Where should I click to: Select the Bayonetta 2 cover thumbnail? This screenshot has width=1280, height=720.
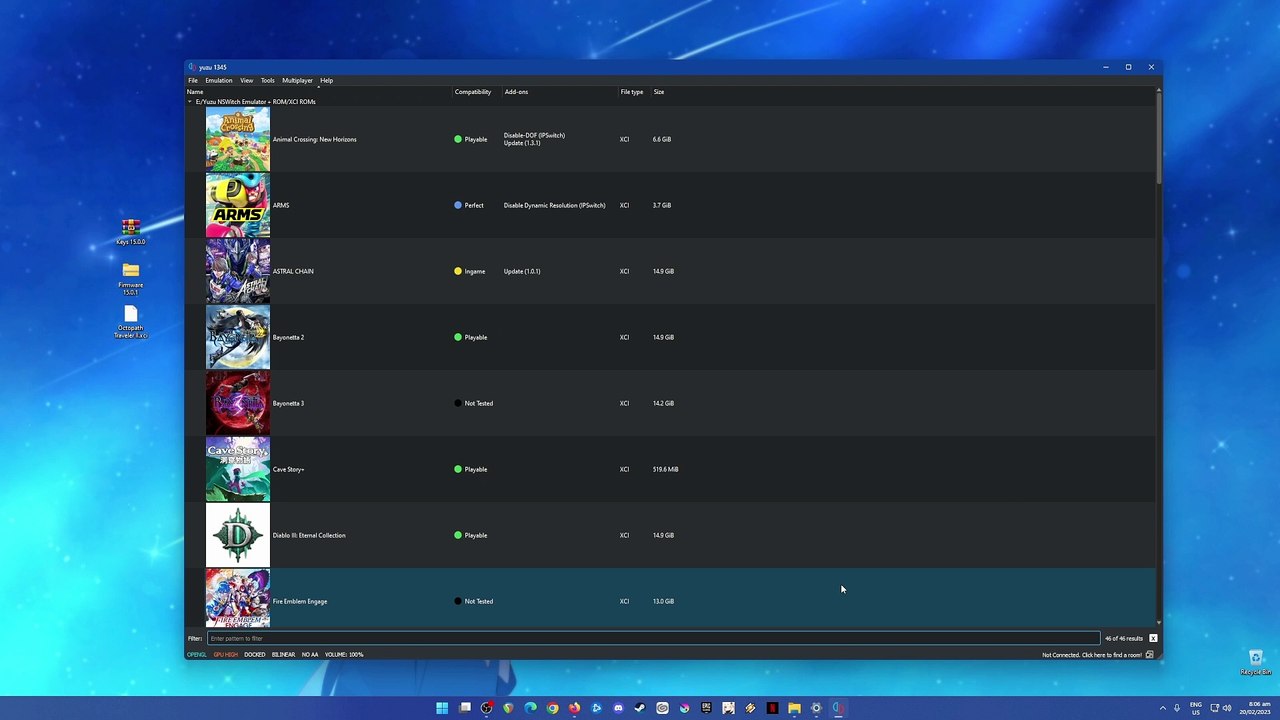[x=238, y=337]
